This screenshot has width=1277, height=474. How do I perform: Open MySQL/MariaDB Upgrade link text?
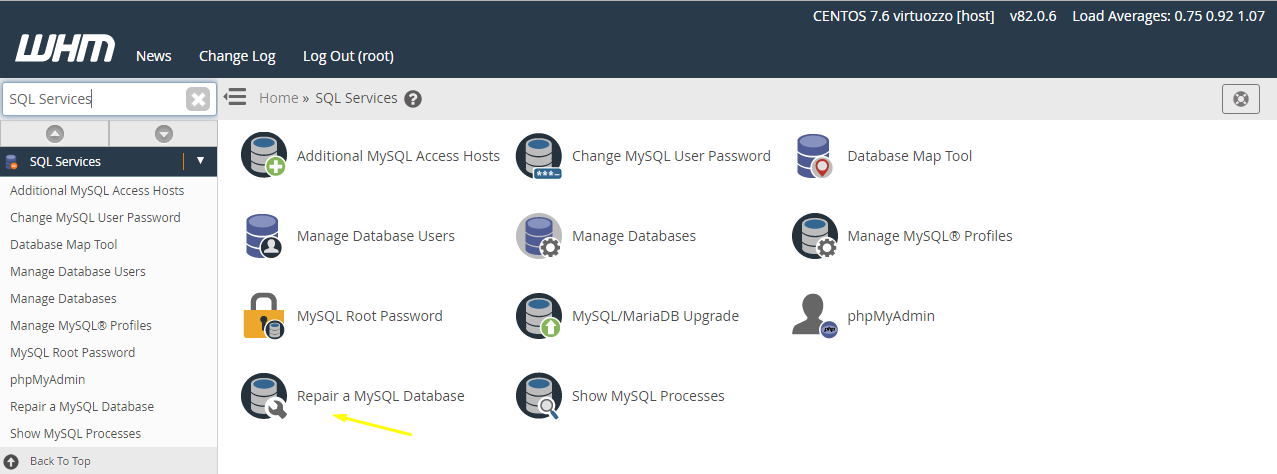655,316
